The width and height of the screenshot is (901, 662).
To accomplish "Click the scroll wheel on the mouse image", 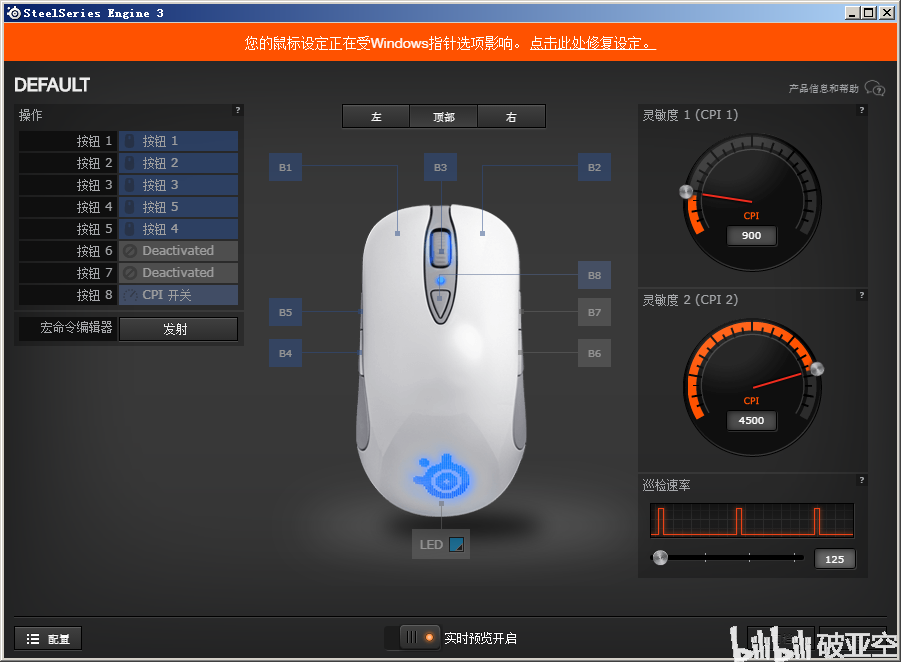I will click(441, 248).
